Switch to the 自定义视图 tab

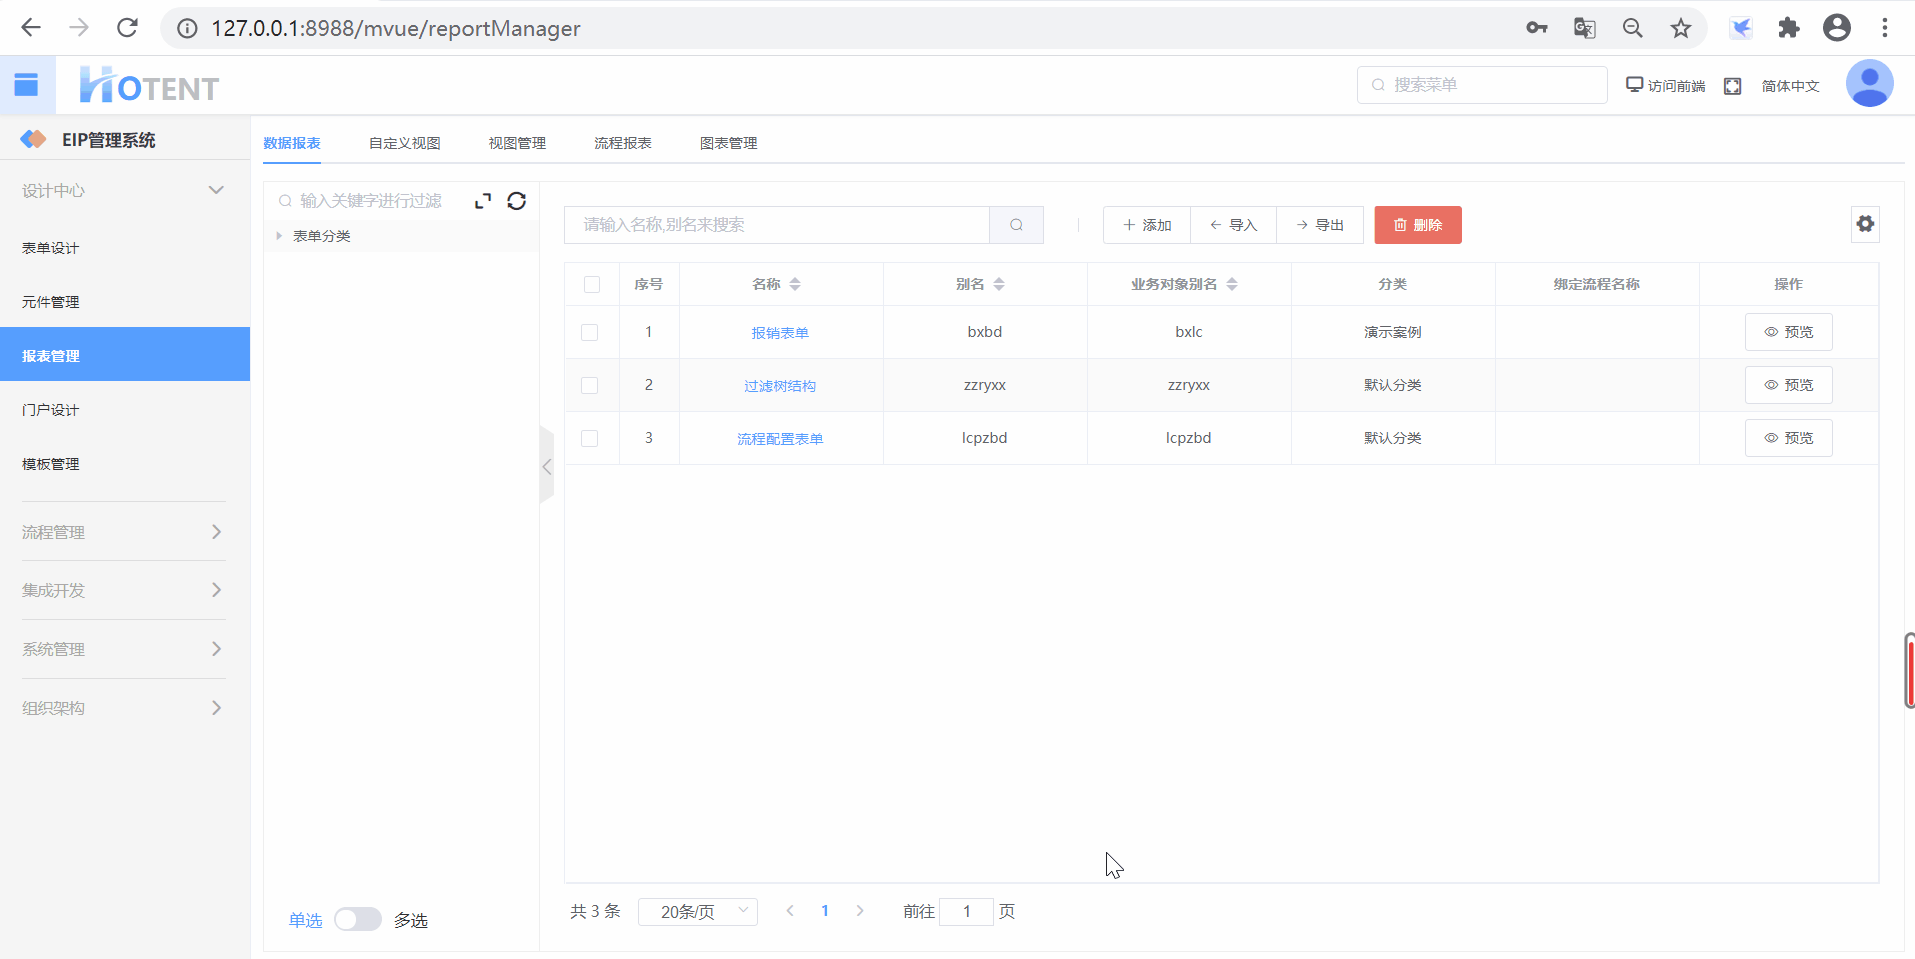(x=404, y=143)
